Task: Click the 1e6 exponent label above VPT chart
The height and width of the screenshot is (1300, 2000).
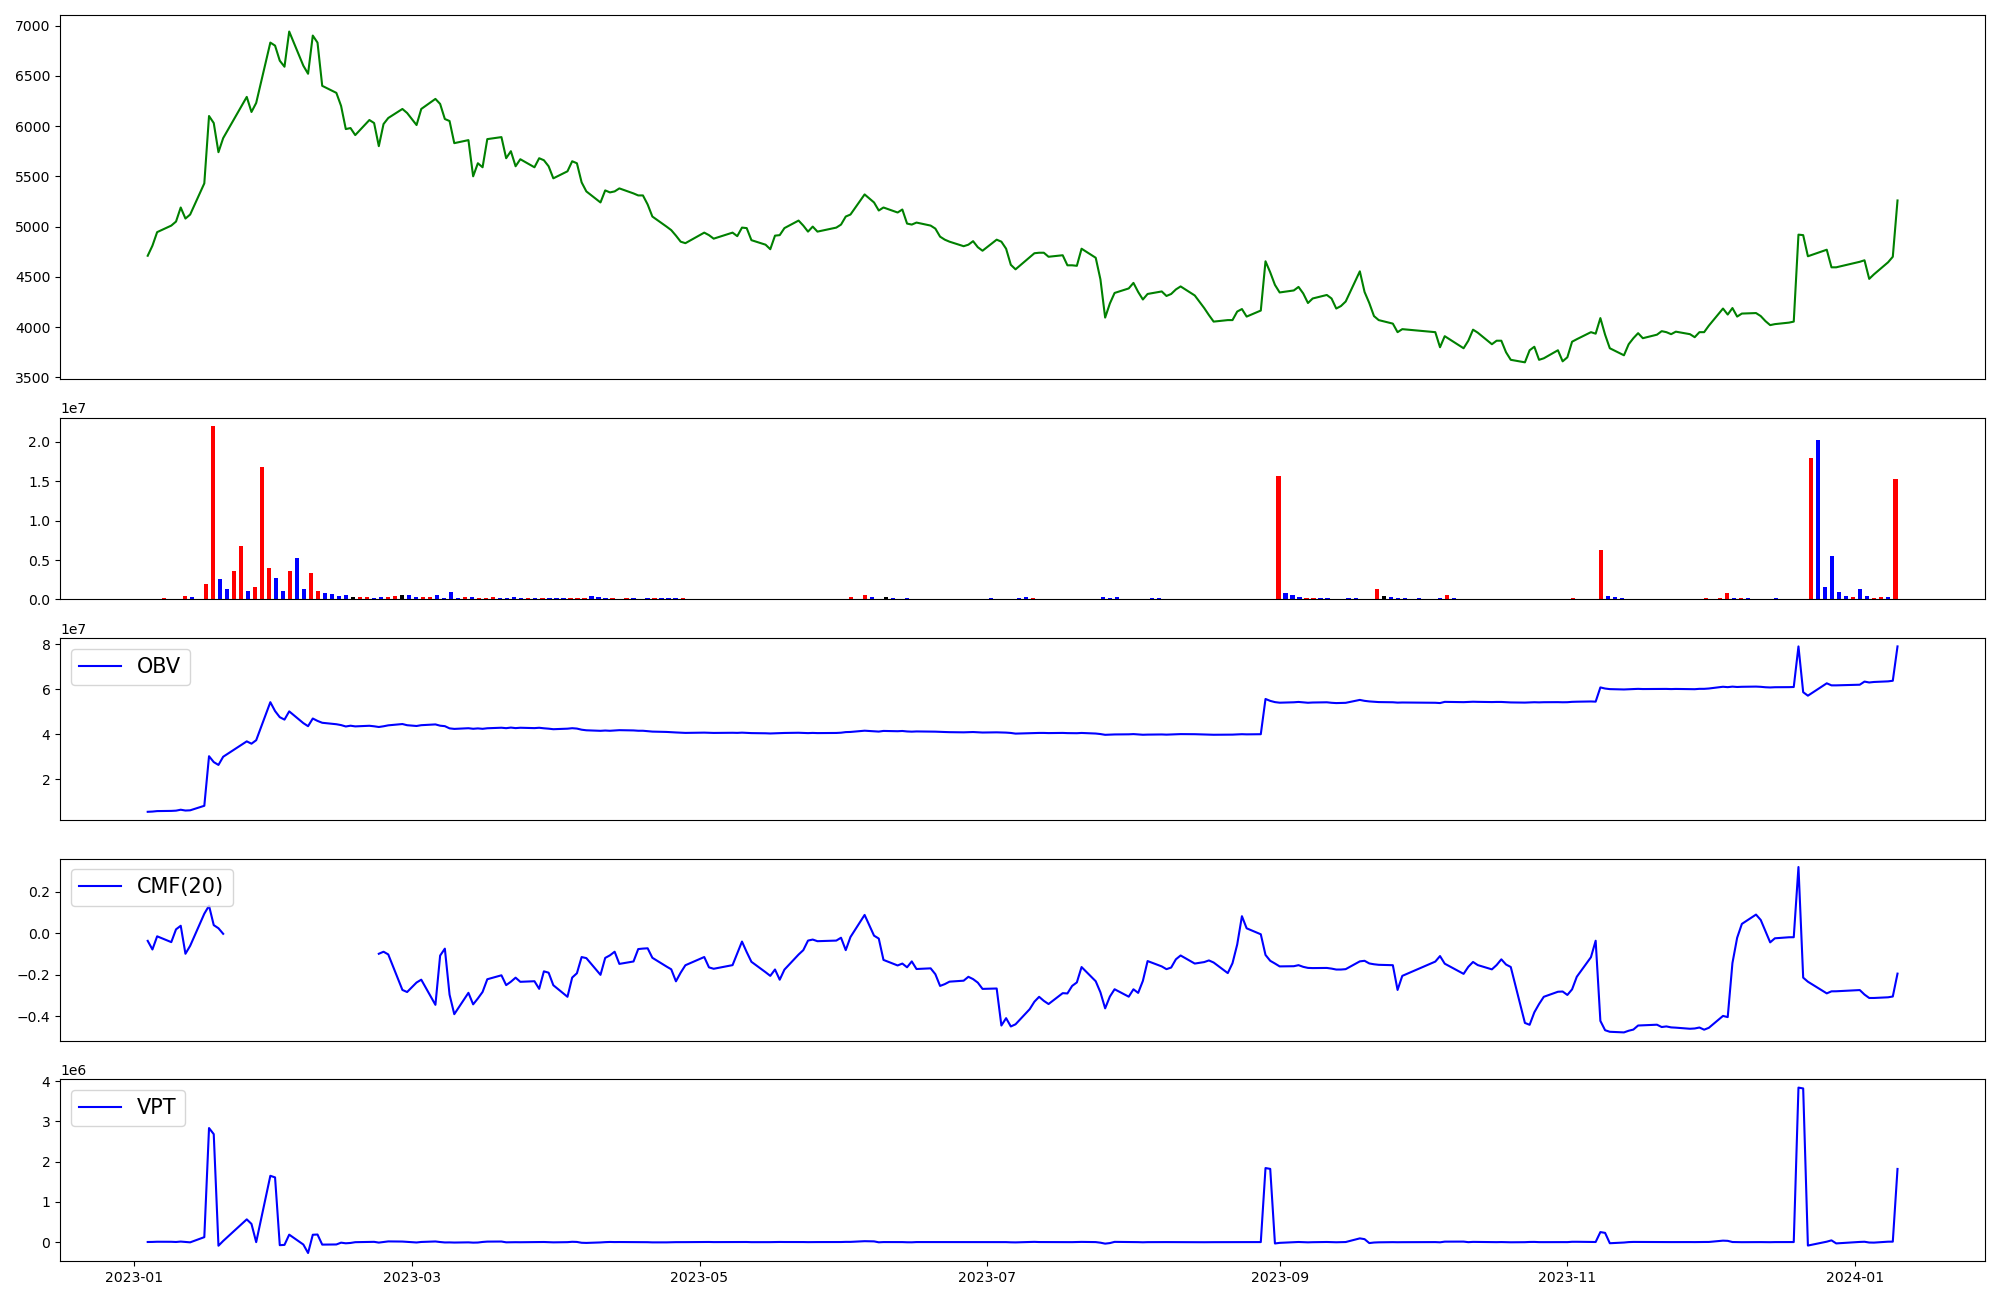Action: (x=75, y=1071)
